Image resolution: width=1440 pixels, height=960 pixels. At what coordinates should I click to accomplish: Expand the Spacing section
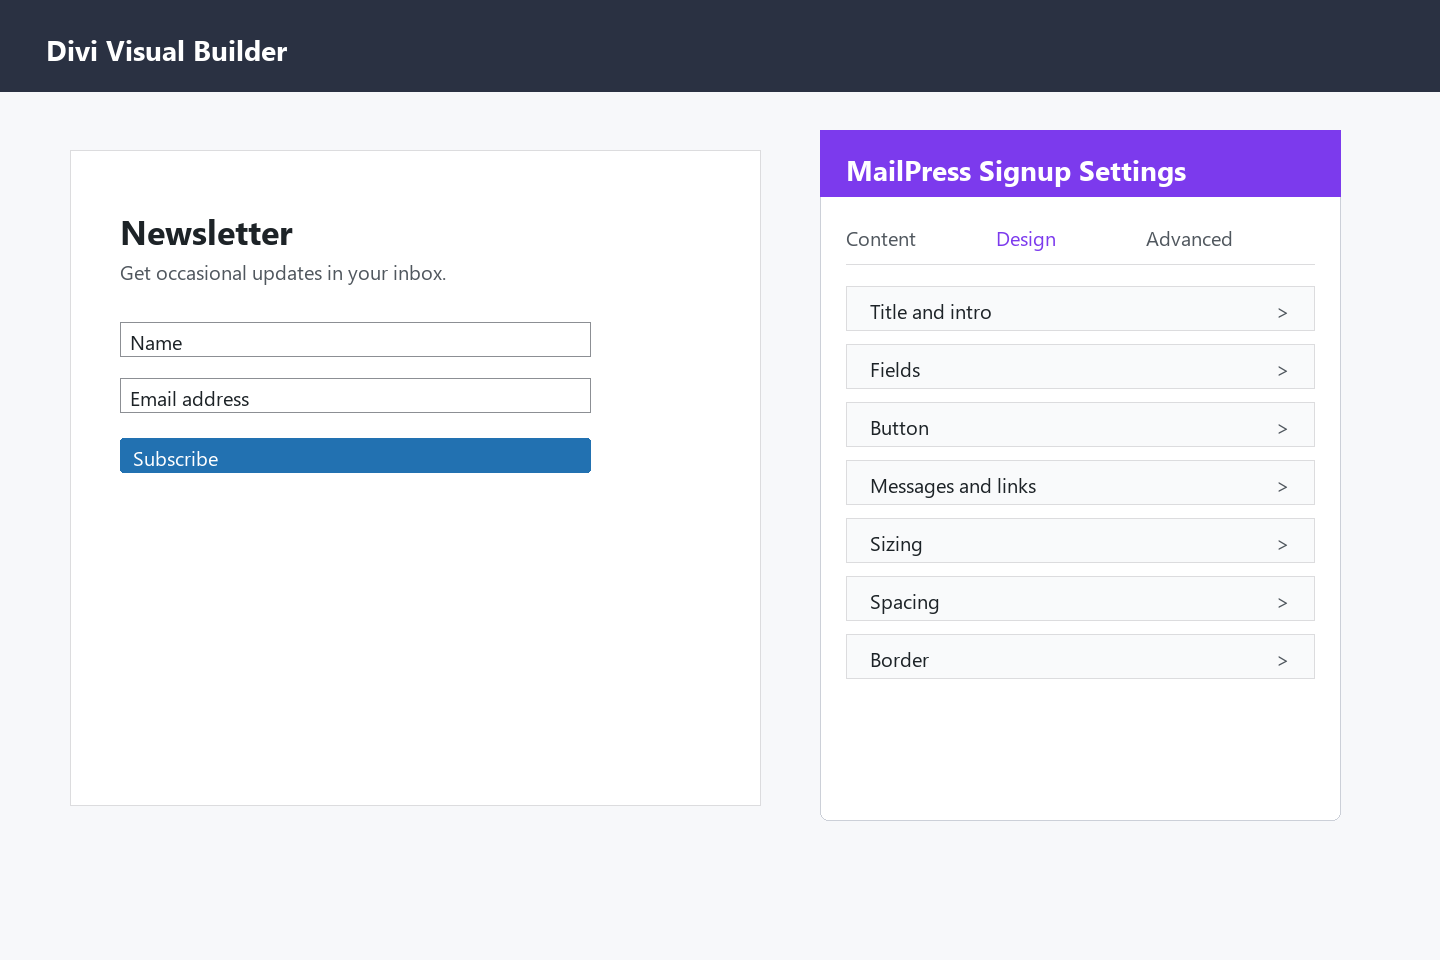pyautogui.click(x=1080, y=599)
